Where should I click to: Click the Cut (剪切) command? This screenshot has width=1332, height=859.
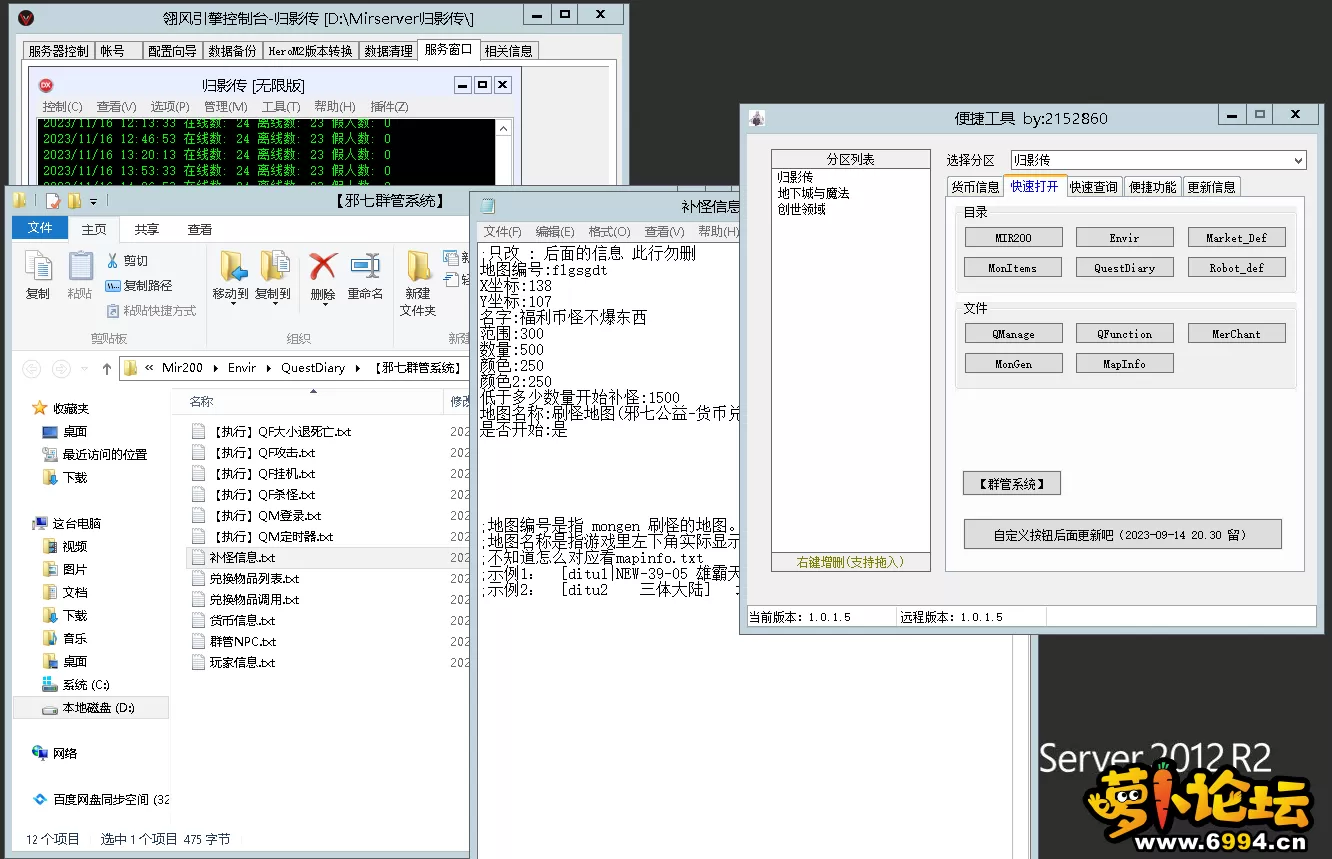pos(127,261)
